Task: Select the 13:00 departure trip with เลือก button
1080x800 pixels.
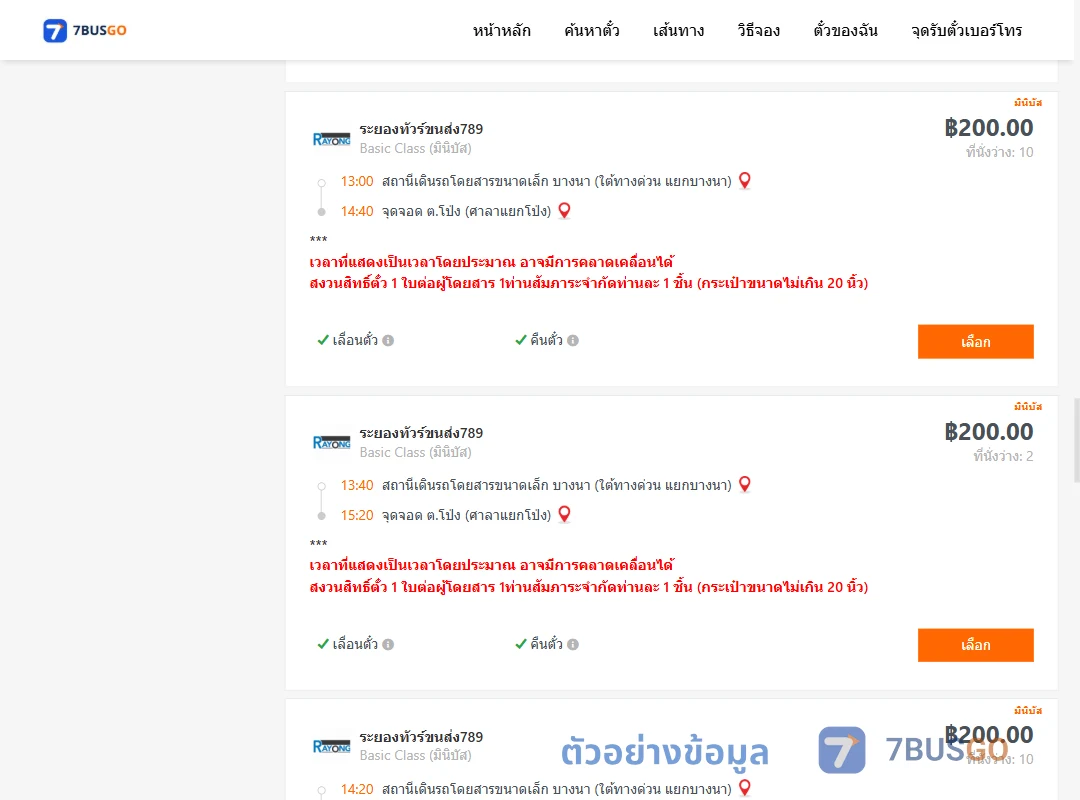Action: pos(975,342)
